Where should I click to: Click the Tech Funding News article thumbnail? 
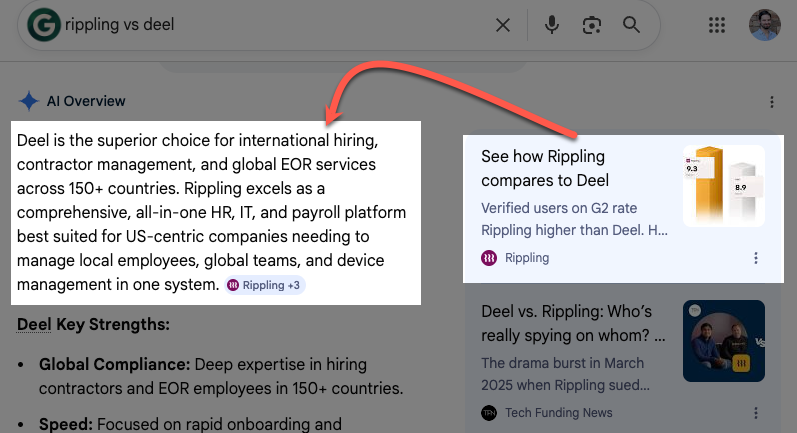coord(724,341)
